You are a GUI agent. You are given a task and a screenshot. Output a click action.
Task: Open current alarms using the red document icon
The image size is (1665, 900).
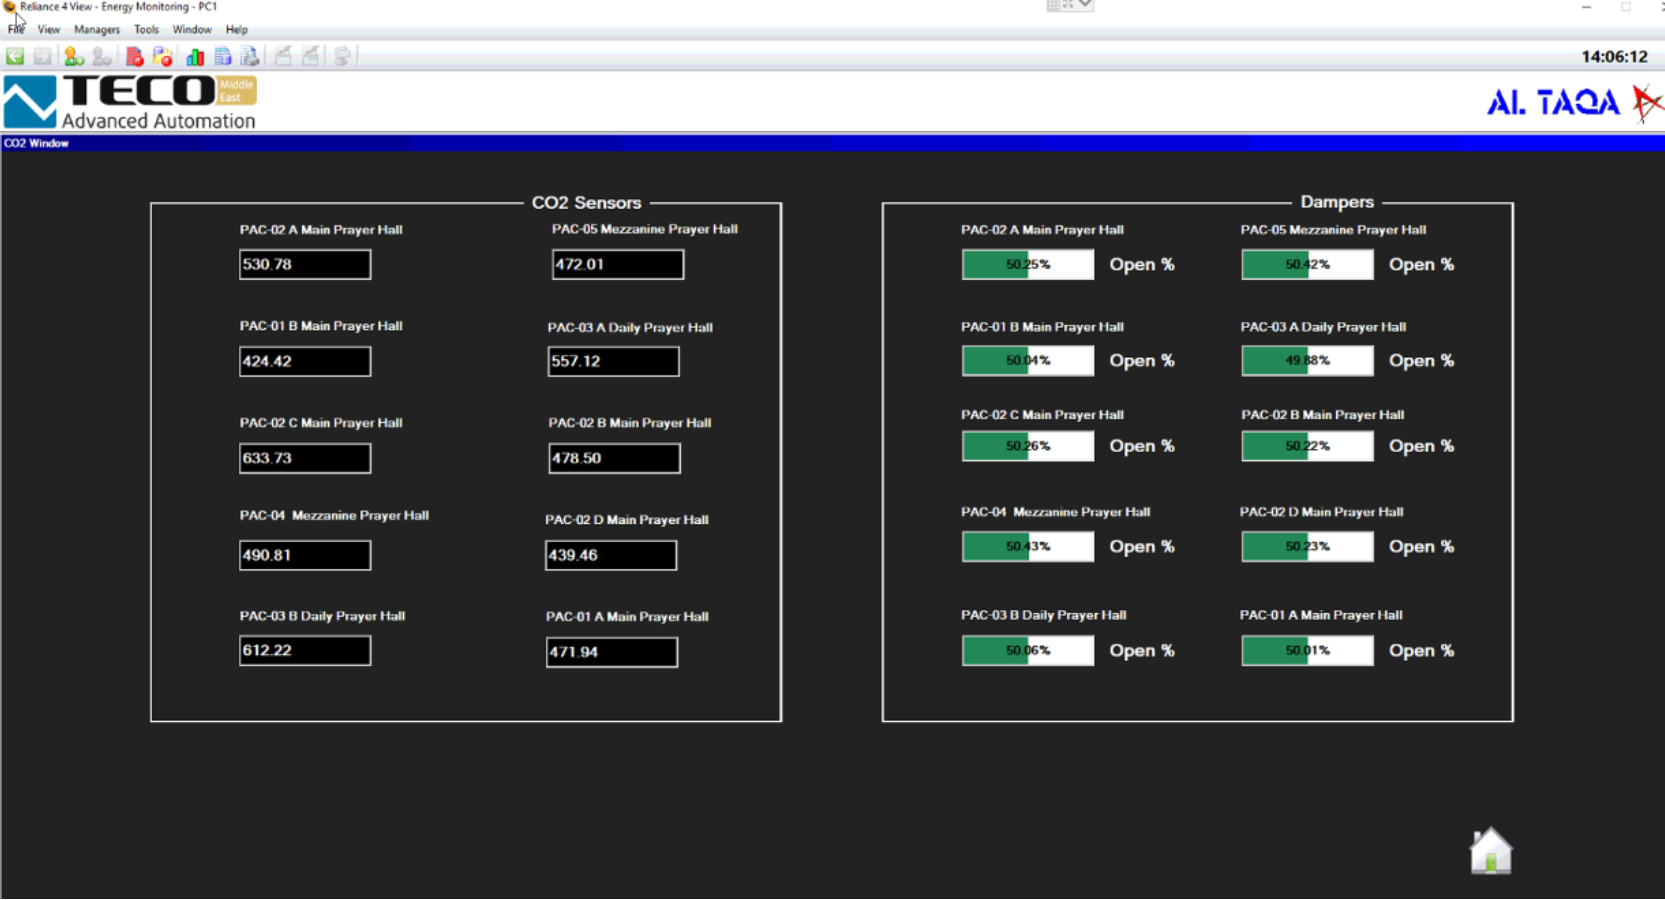click(134, 57)
